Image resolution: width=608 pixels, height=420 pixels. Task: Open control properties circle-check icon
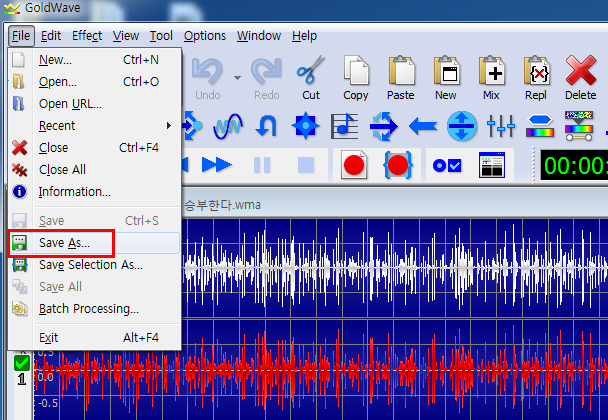pos(447,166)
